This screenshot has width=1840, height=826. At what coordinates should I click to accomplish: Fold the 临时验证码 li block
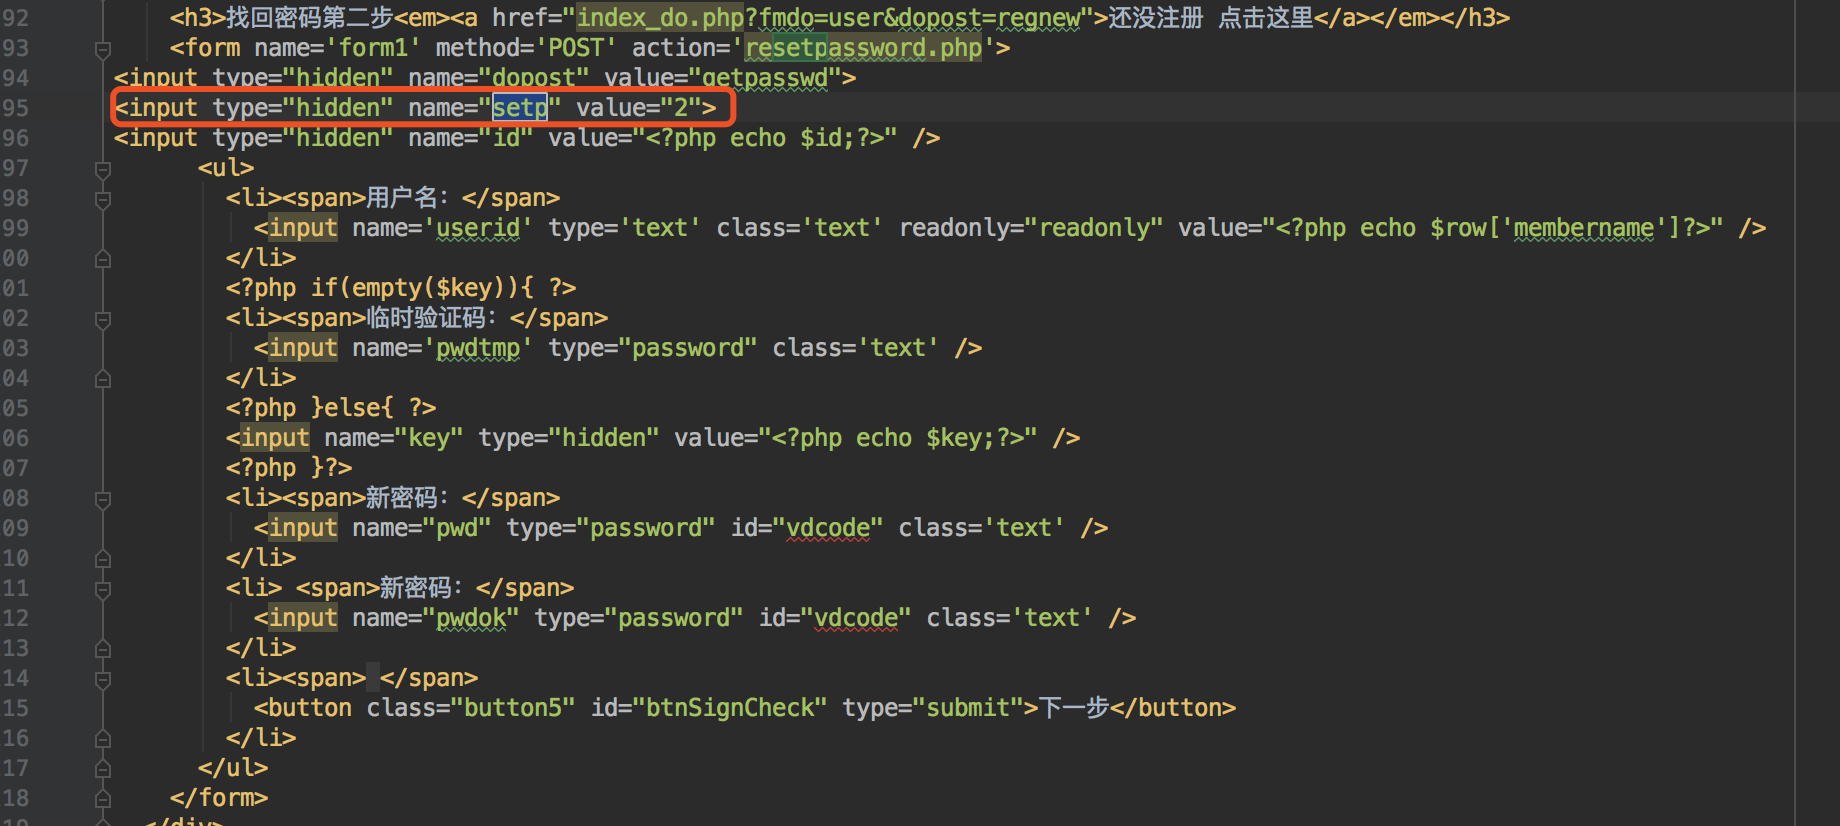pyautogui.click(x=102, y=319)
